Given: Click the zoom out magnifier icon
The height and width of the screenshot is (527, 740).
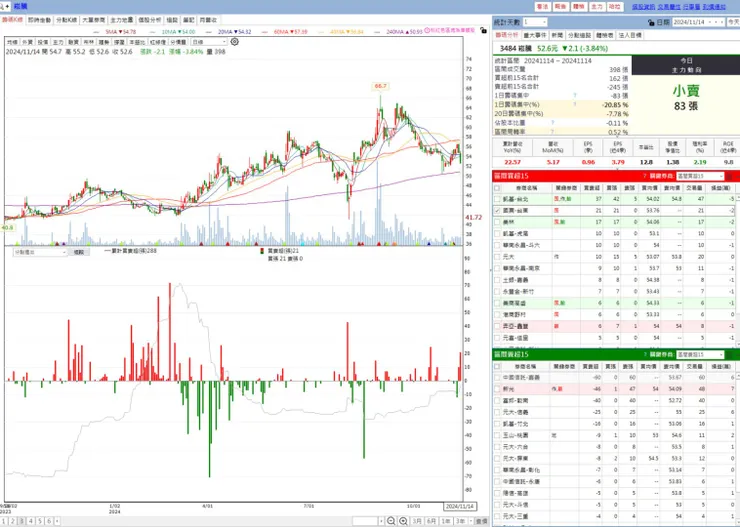Looking at the screenshot, I should point(391,521).
